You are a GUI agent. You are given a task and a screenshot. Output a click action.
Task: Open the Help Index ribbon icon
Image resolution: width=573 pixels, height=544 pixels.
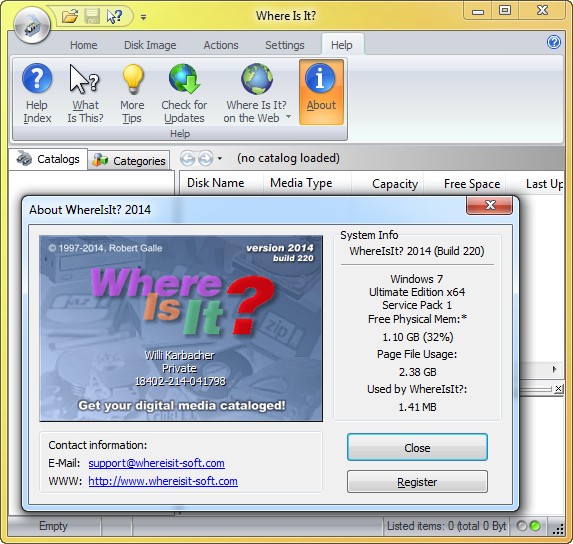pyautogui.click(x=37, y=94)
